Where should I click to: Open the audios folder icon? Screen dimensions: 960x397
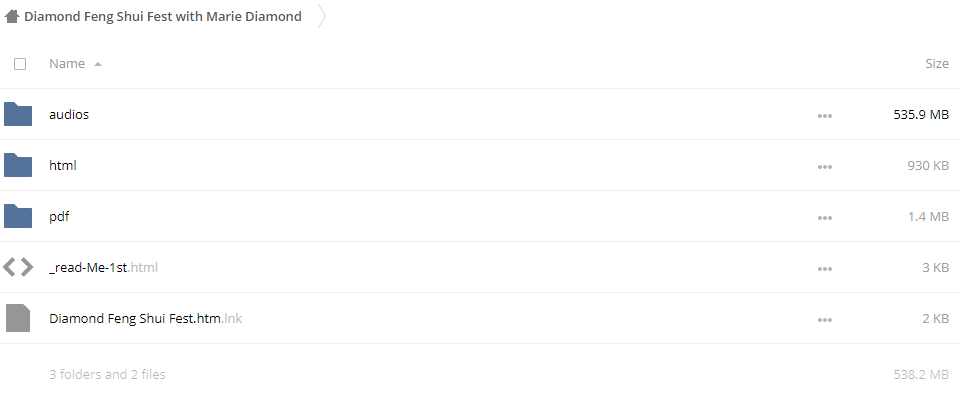pyautogui.click(x=18, y=114)
